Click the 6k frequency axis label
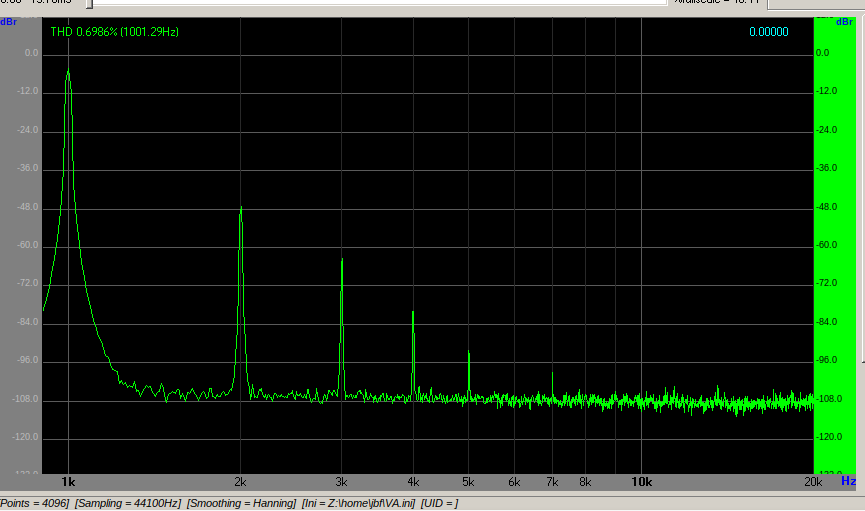This screenshot has height=511, width=865. [514, 482]
